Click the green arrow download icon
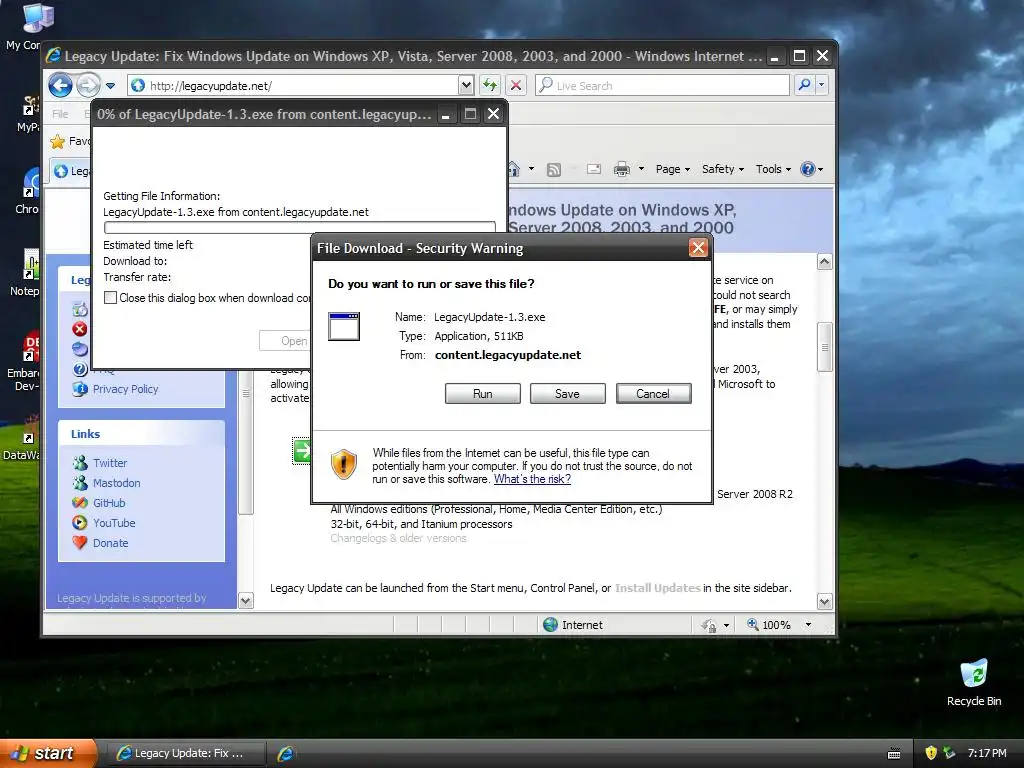The width and height of the screenshot is (1024, 768). [x=301, y=451]
